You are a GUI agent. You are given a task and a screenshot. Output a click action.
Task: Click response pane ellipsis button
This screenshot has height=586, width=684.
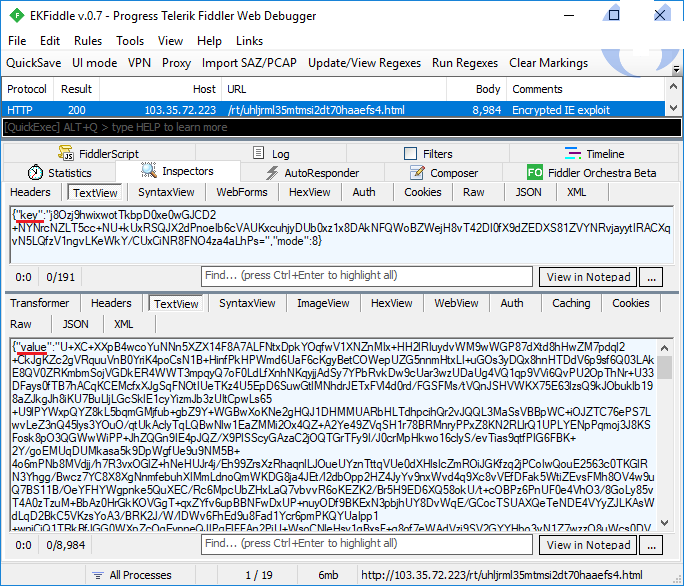651,545
